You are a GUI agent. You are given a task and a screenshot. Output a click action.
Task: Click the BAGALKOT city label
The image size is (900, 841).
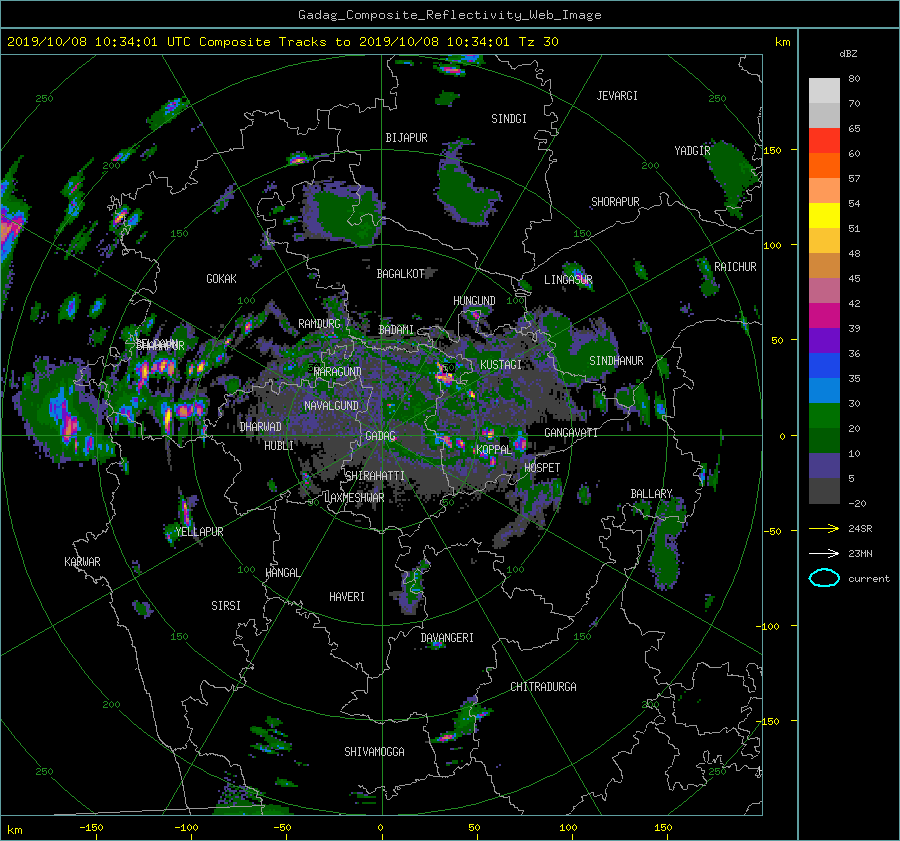click(401, 274)
